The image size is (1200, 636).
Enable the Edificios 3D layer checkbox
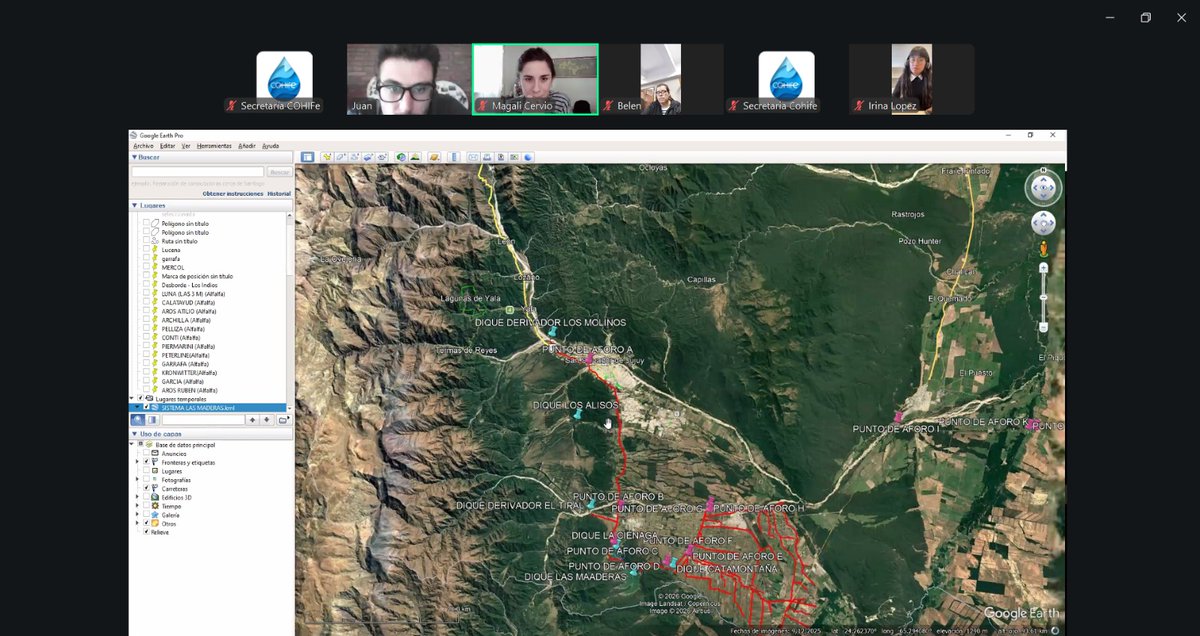tap(146, 497)
